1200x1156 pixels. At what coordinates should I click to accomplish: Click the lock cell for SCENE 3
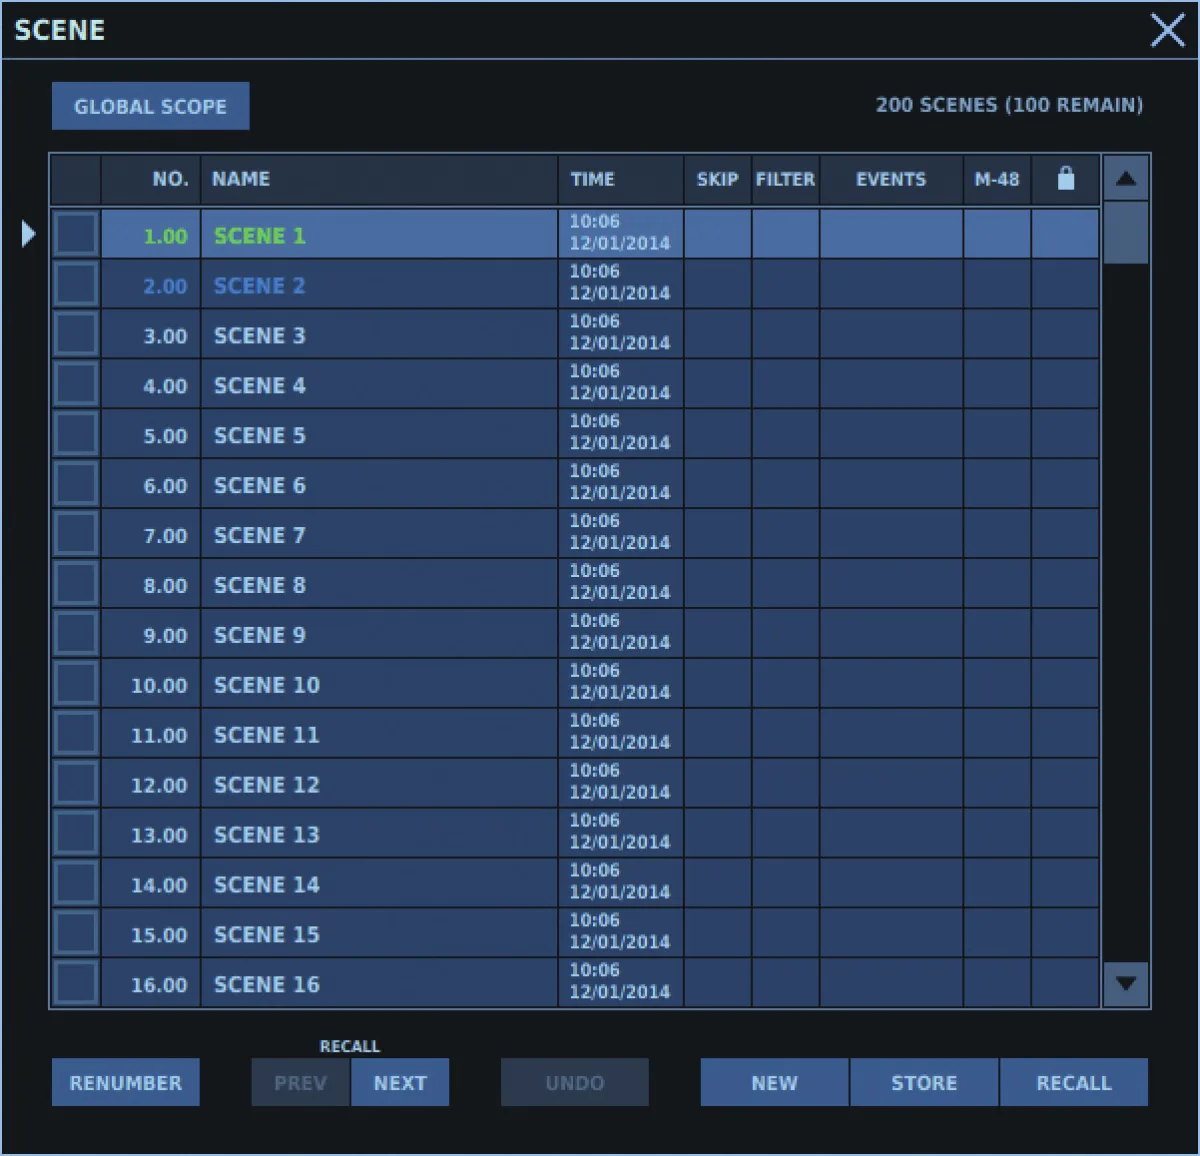(x=1065, y=334)
